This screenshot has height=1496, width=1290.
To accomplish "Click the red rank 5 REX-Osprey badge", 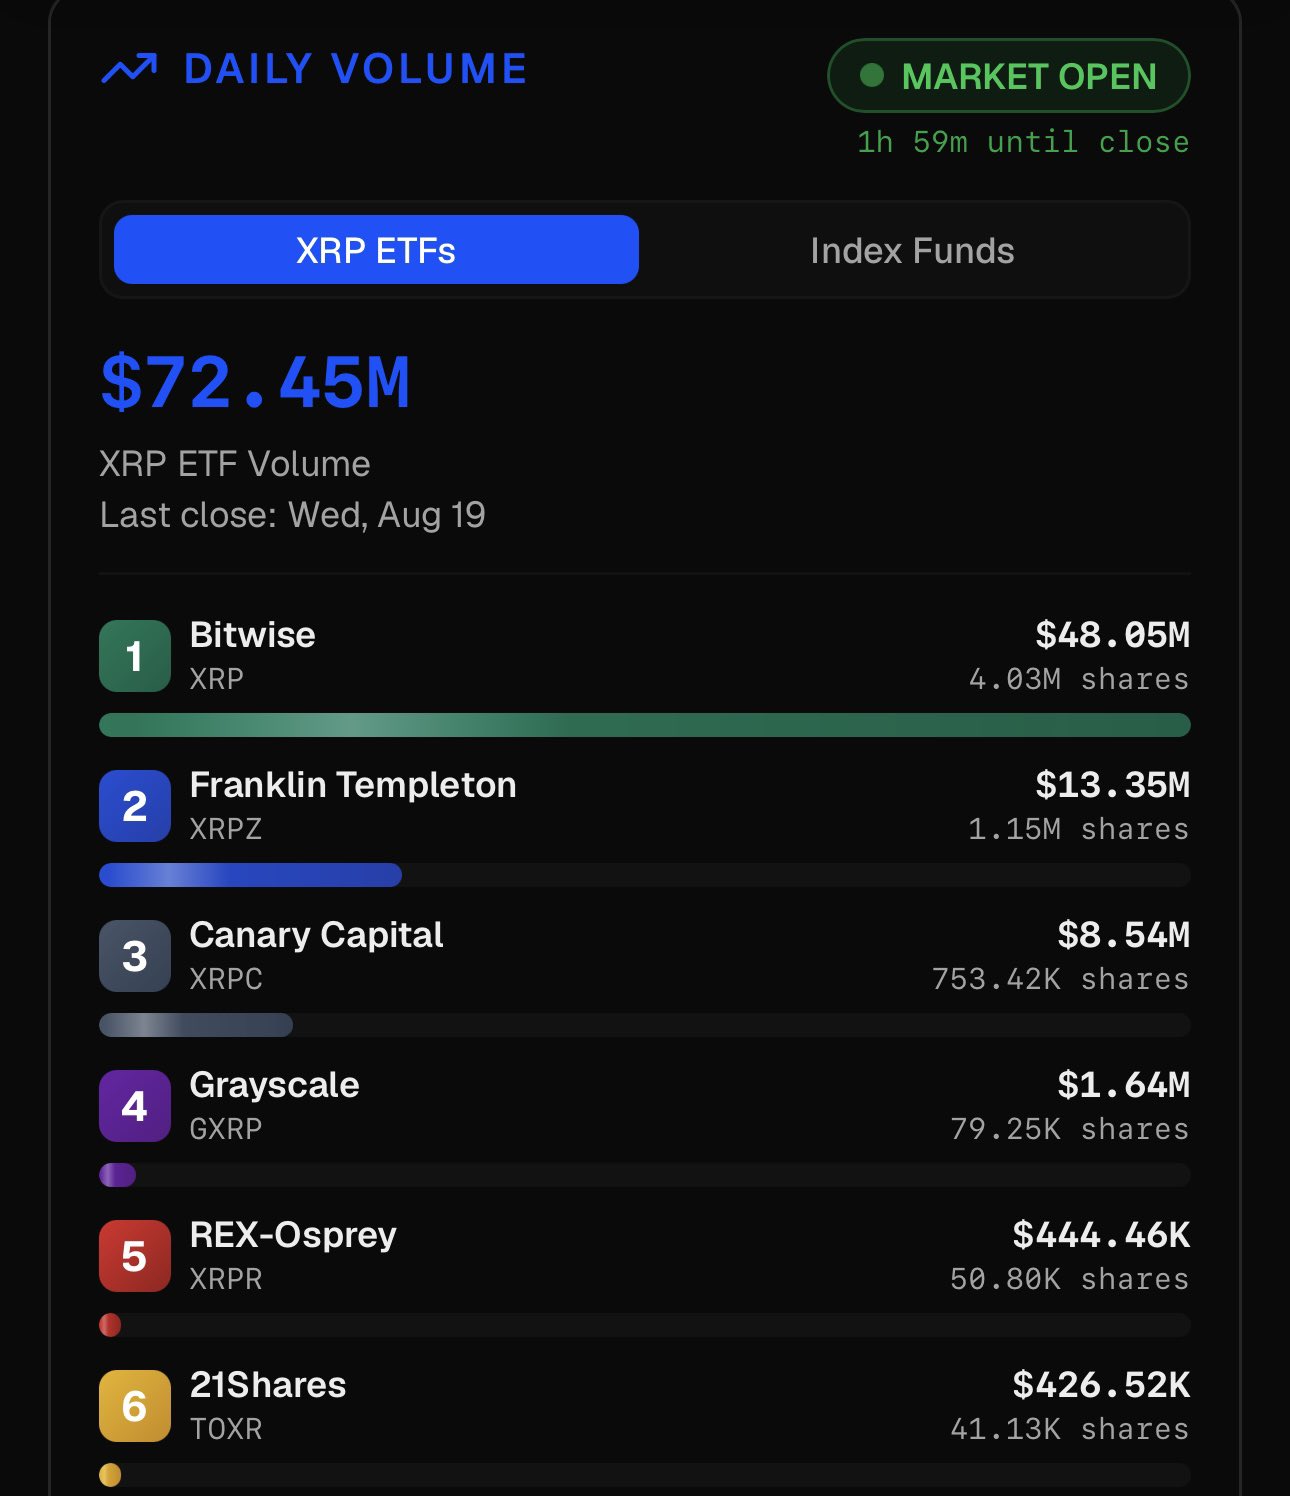I will 135,1256.
